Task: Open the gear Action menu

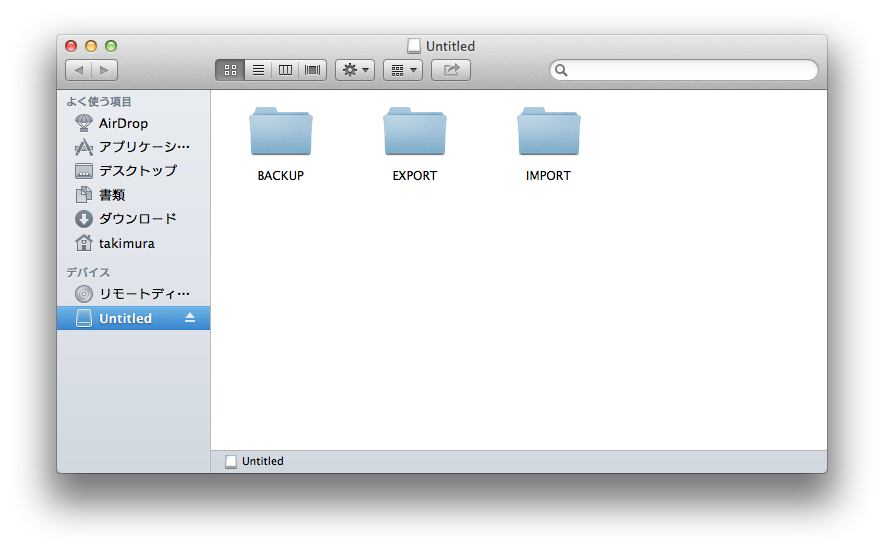Action: click(x=355, y=70)
